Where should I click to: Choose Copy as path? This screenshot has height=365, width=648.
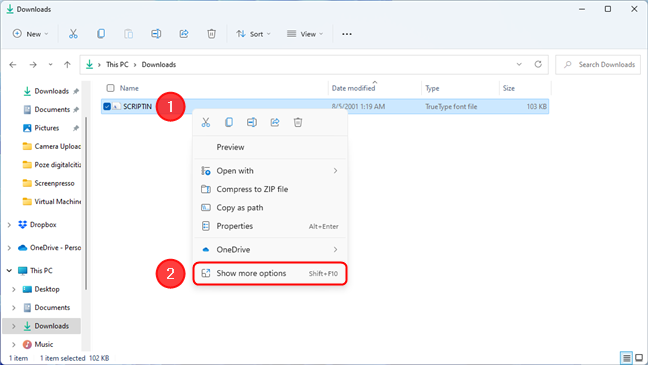point(270,208)
